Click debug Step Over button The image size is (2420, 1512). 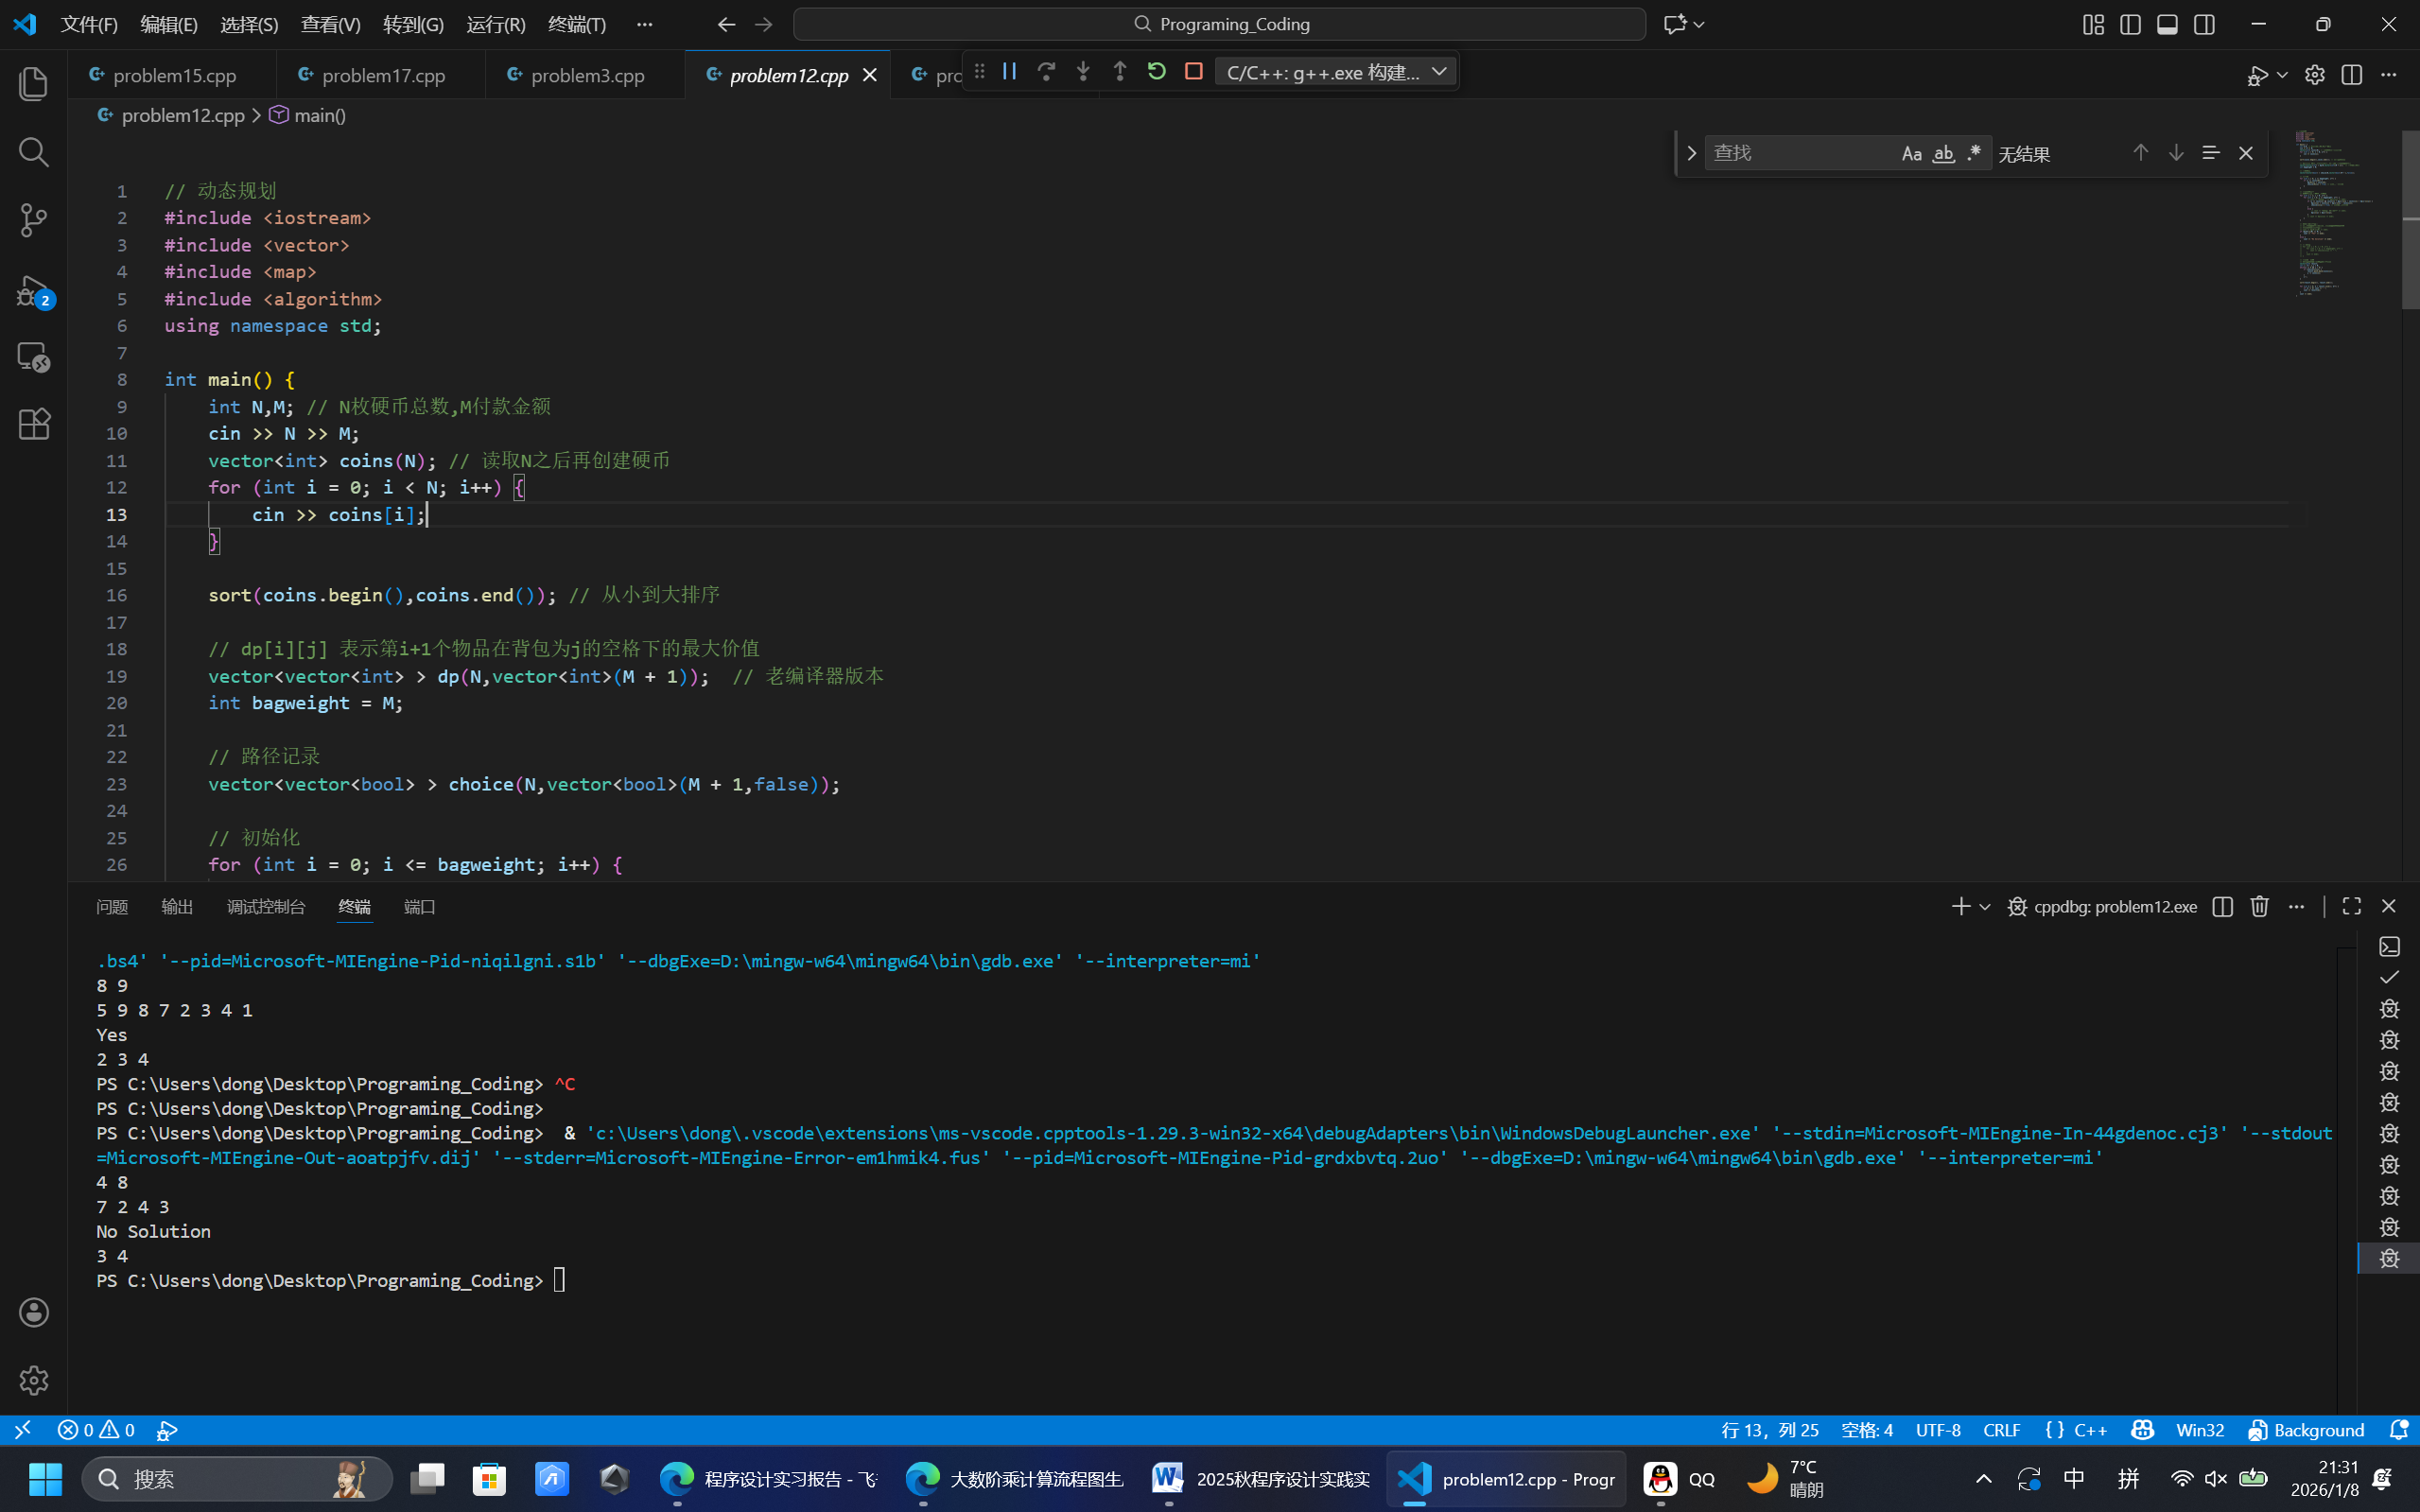coord(1046,71)
